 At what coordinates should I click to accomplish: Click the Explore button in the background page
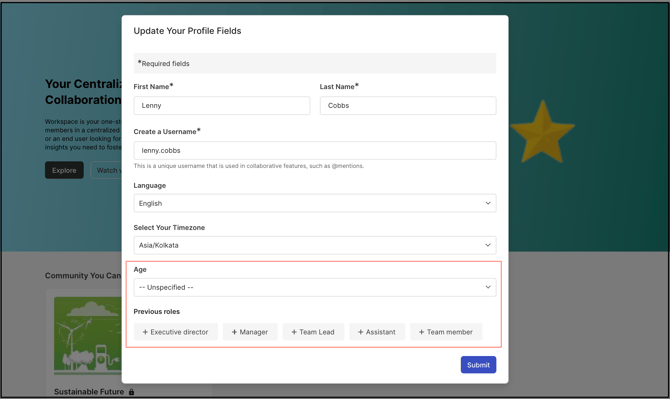tap(64, 170)
